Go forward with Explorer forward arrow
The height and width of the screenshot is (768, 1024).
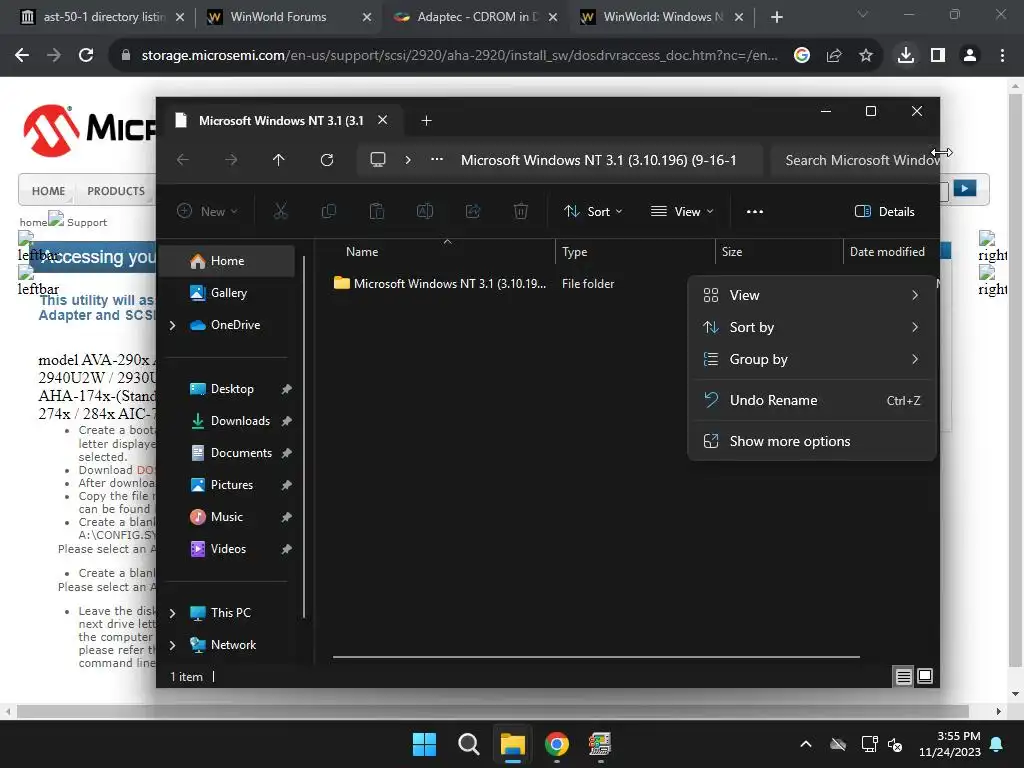tap(231, 159)
